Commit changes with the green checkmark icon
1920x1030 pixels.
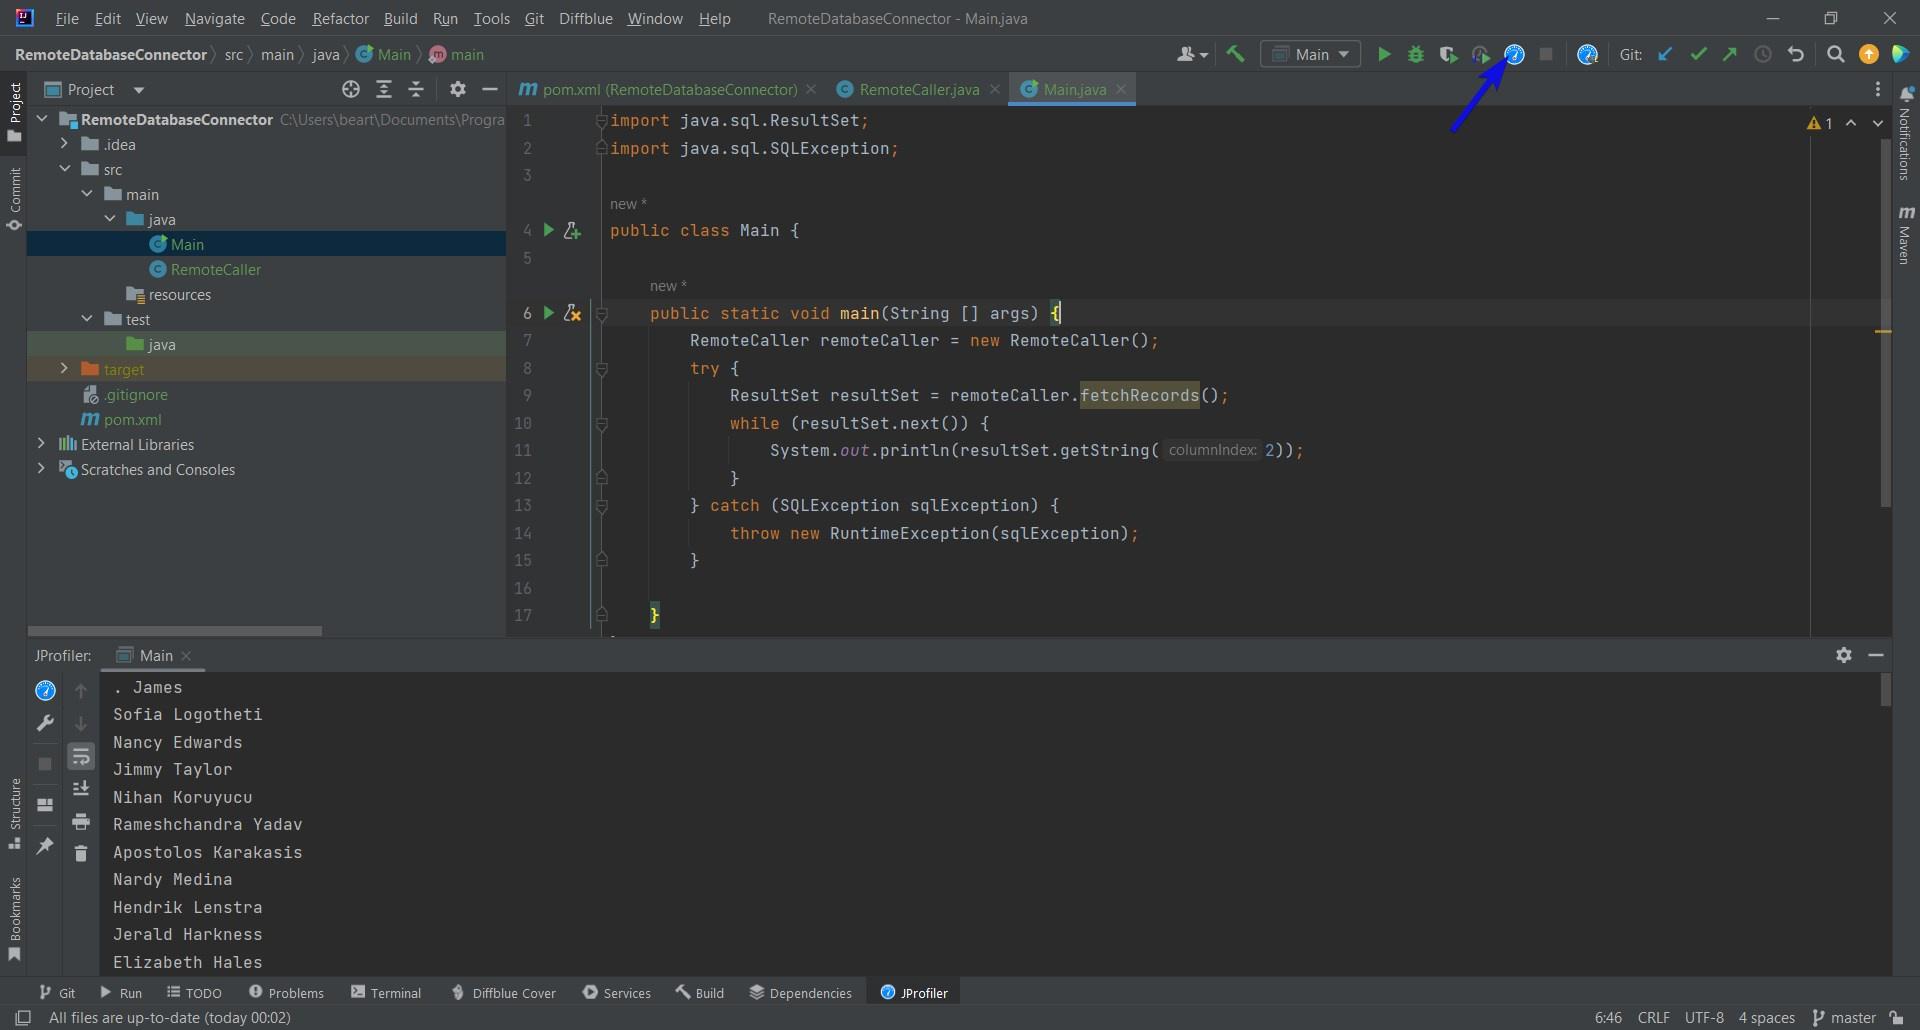point(1699,54)
